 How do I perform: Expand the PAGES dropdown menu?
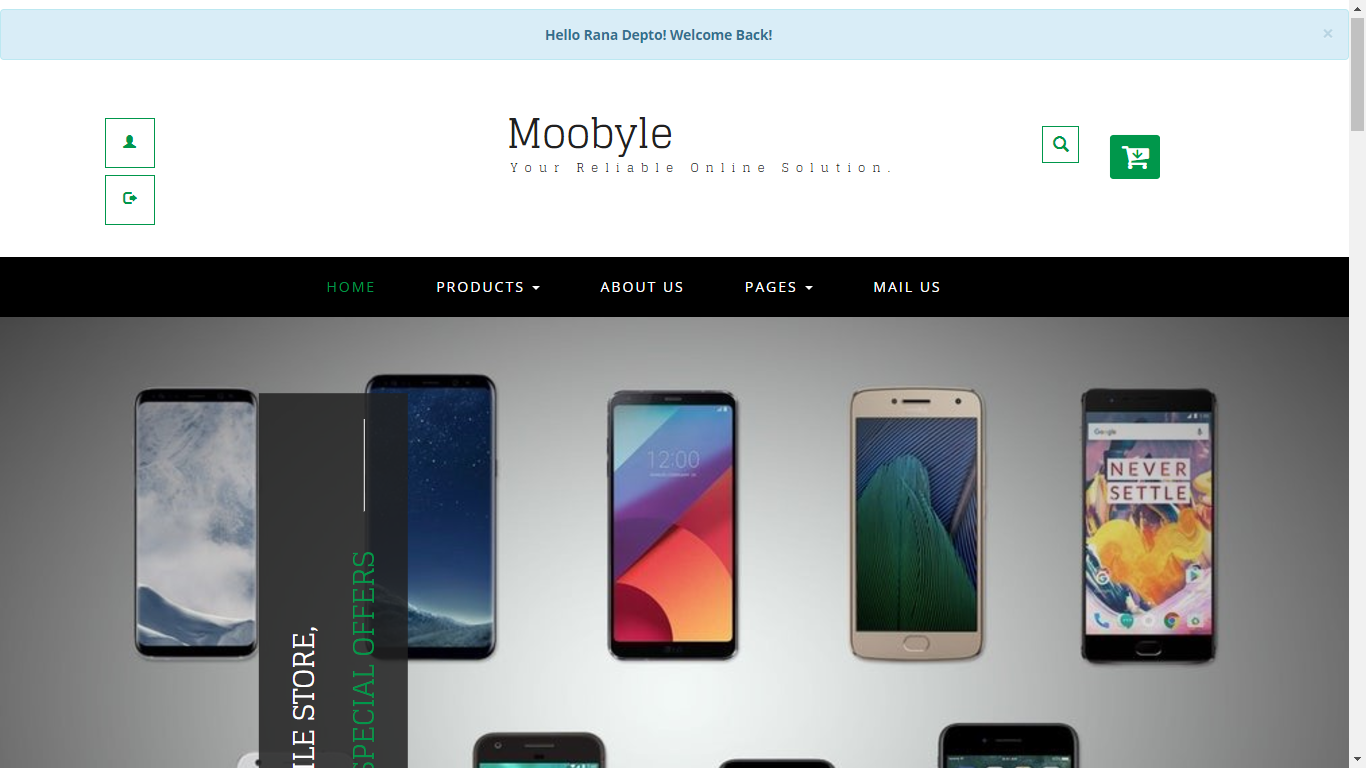[779, 287]
